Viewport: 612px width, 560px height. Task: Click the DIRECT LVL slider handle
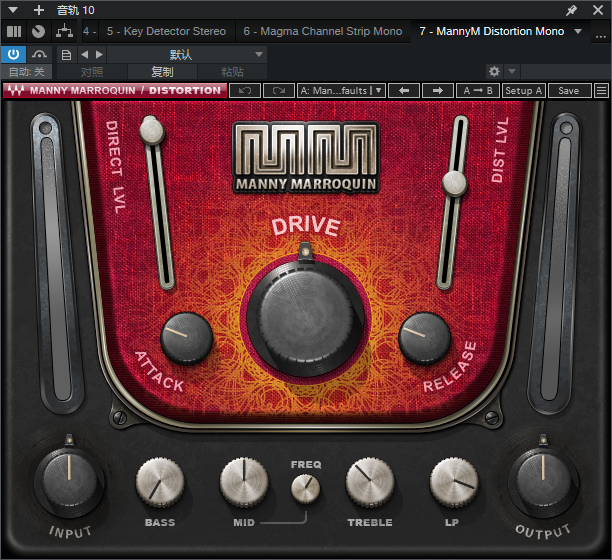(x=152, y=130)
